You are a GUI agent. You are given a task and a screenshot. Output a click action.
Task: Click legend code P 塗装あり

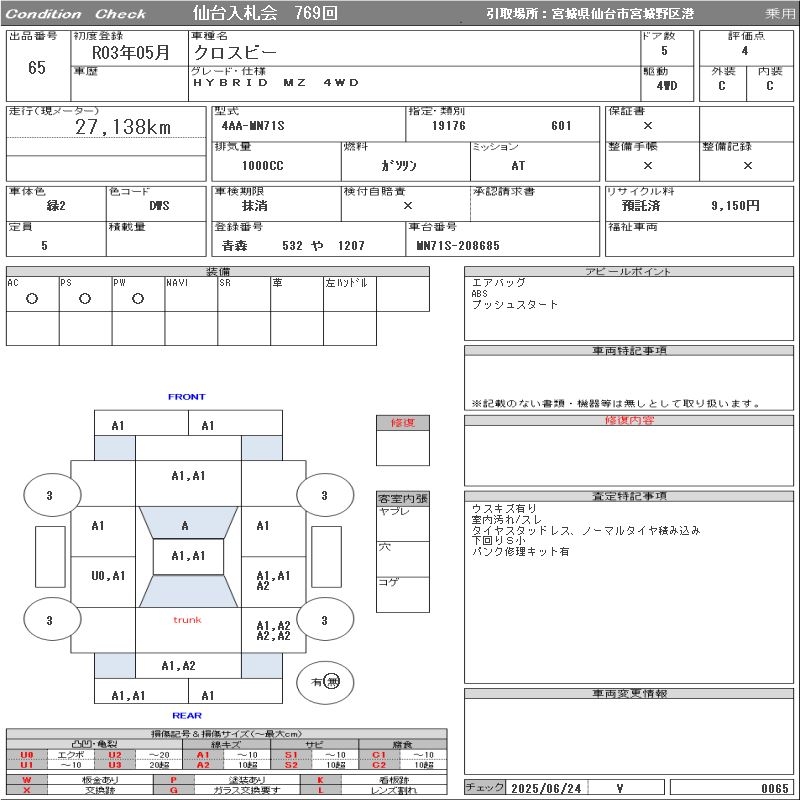[227, 780]
